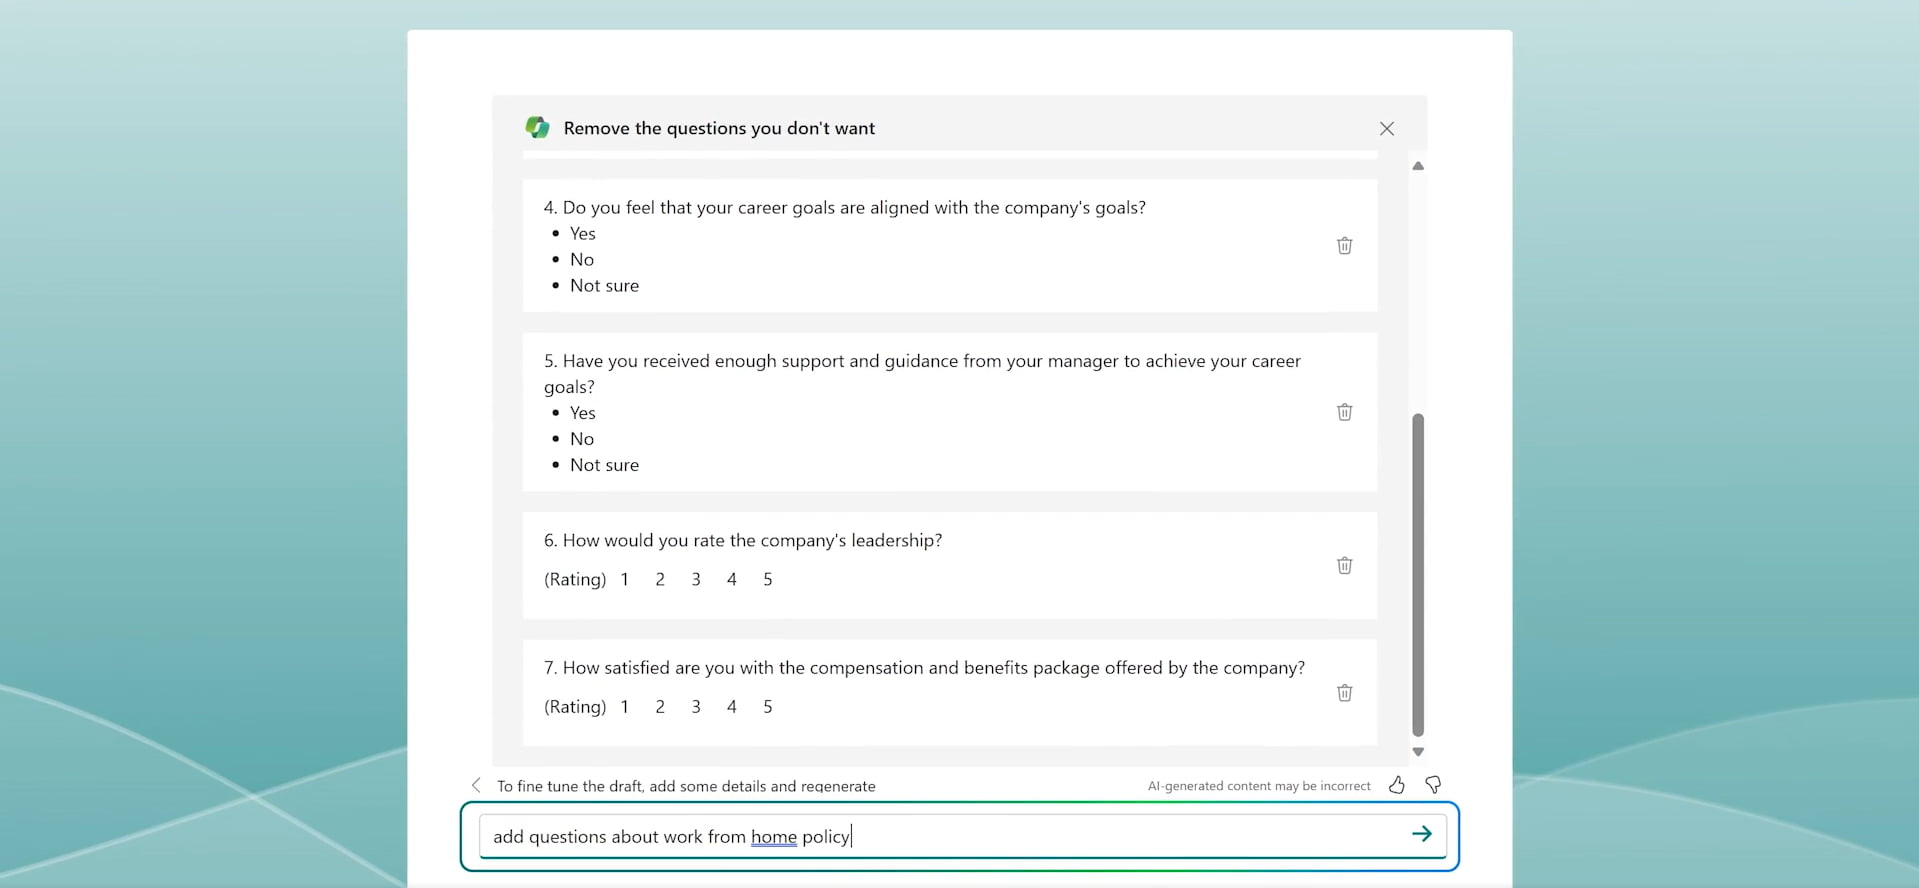1919x888 pixels.
Task: Delete question 6 about company leadership
Action: [x=1344, y=566]
